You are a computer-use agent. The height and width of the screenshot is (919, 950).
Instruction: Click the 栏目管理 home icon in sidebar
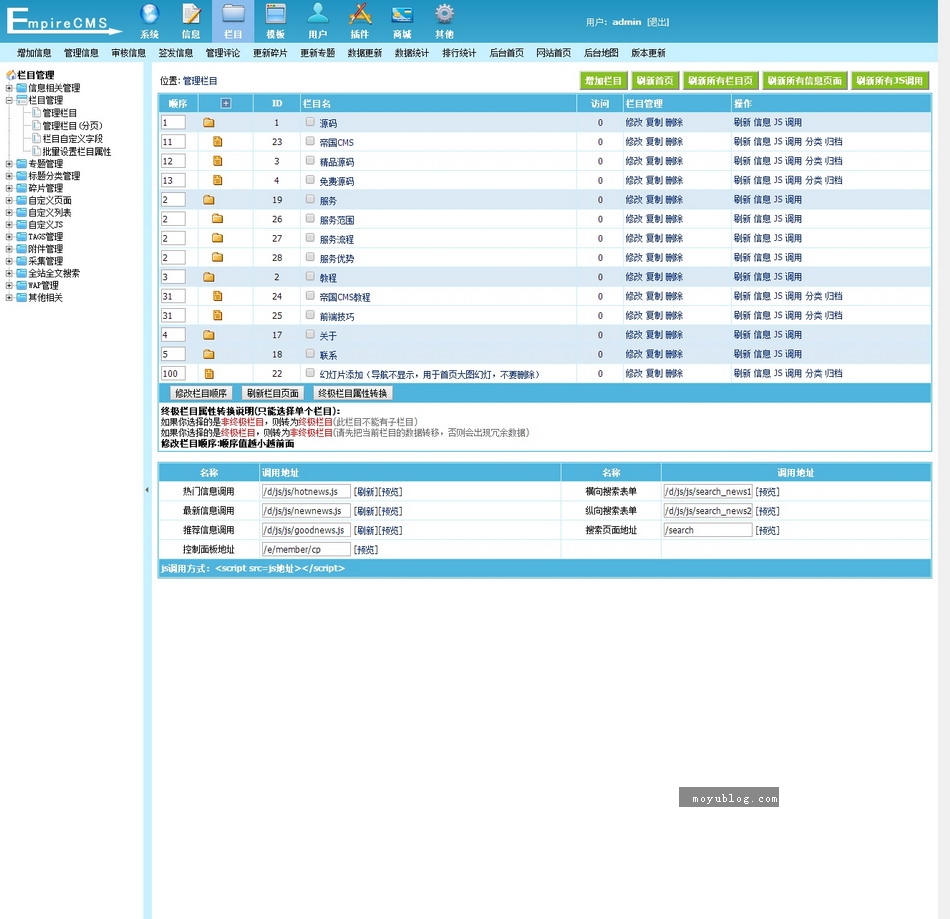click(11, 75)
